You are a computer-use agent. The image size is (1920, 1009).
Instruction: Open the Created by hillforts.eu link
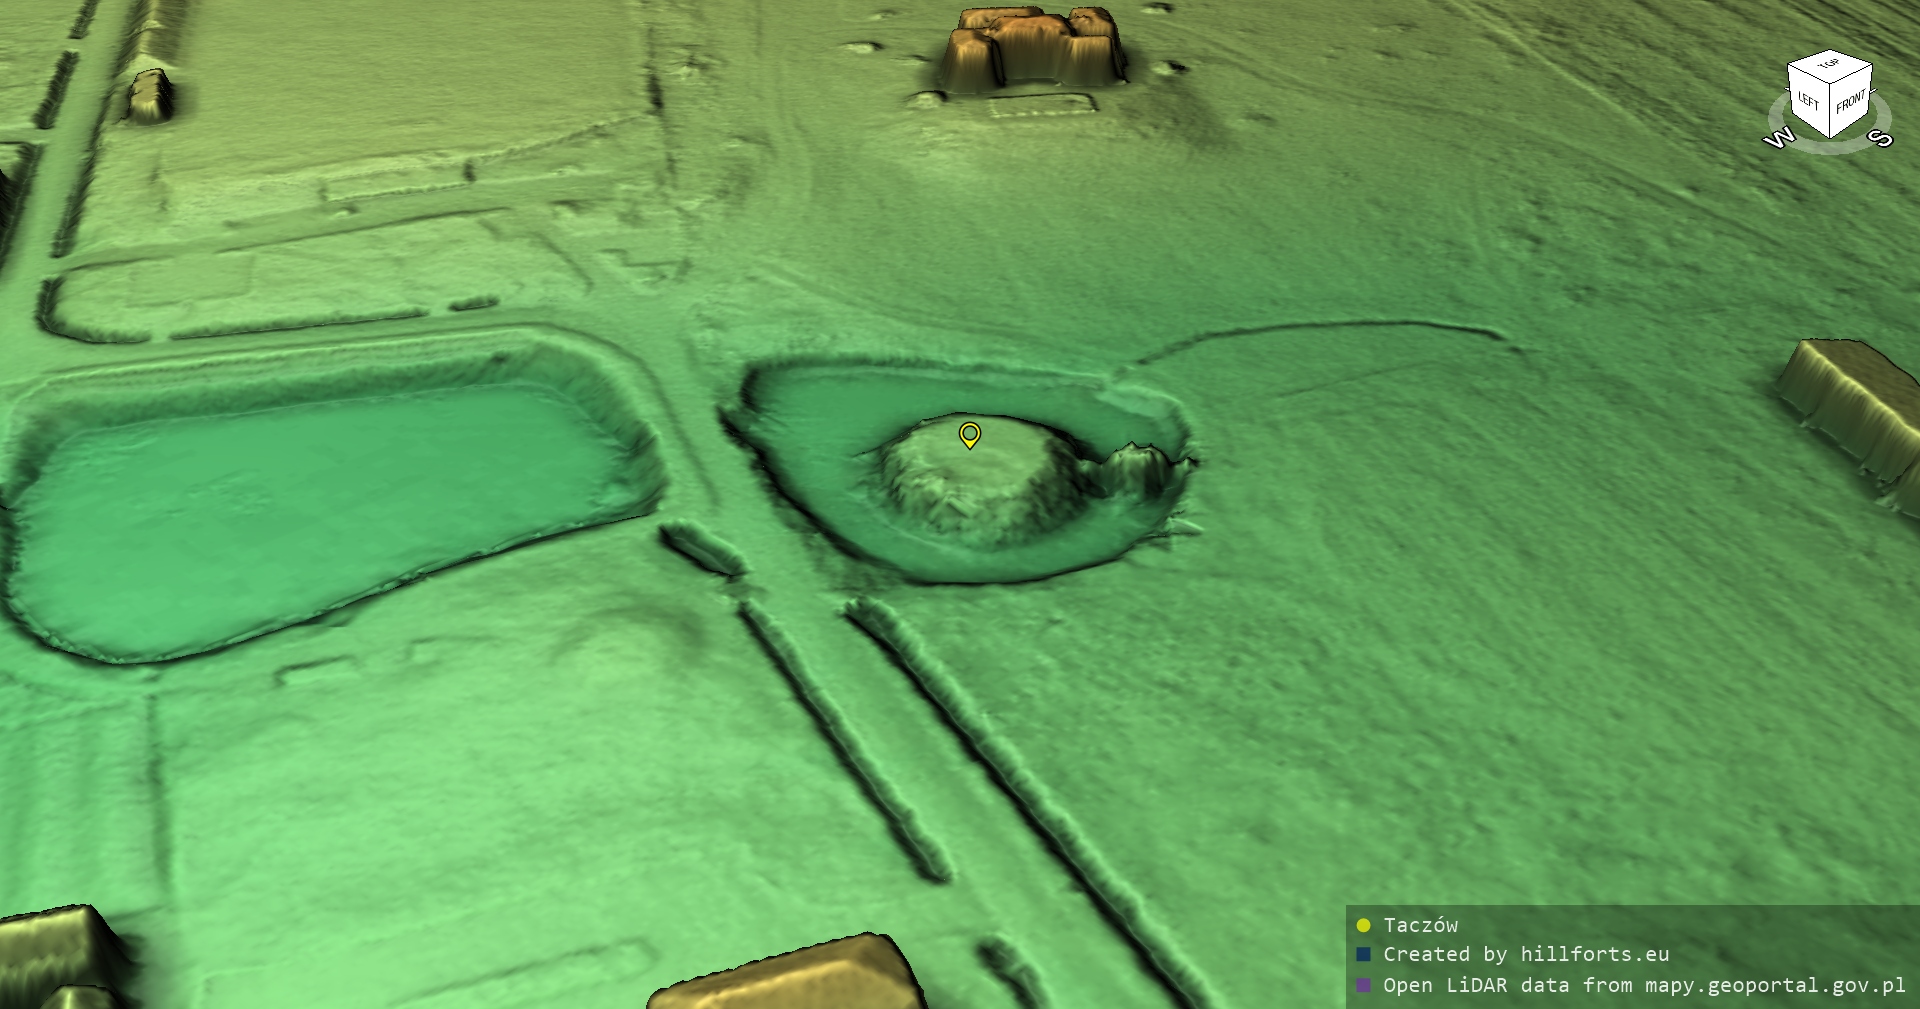point(1526,955)
